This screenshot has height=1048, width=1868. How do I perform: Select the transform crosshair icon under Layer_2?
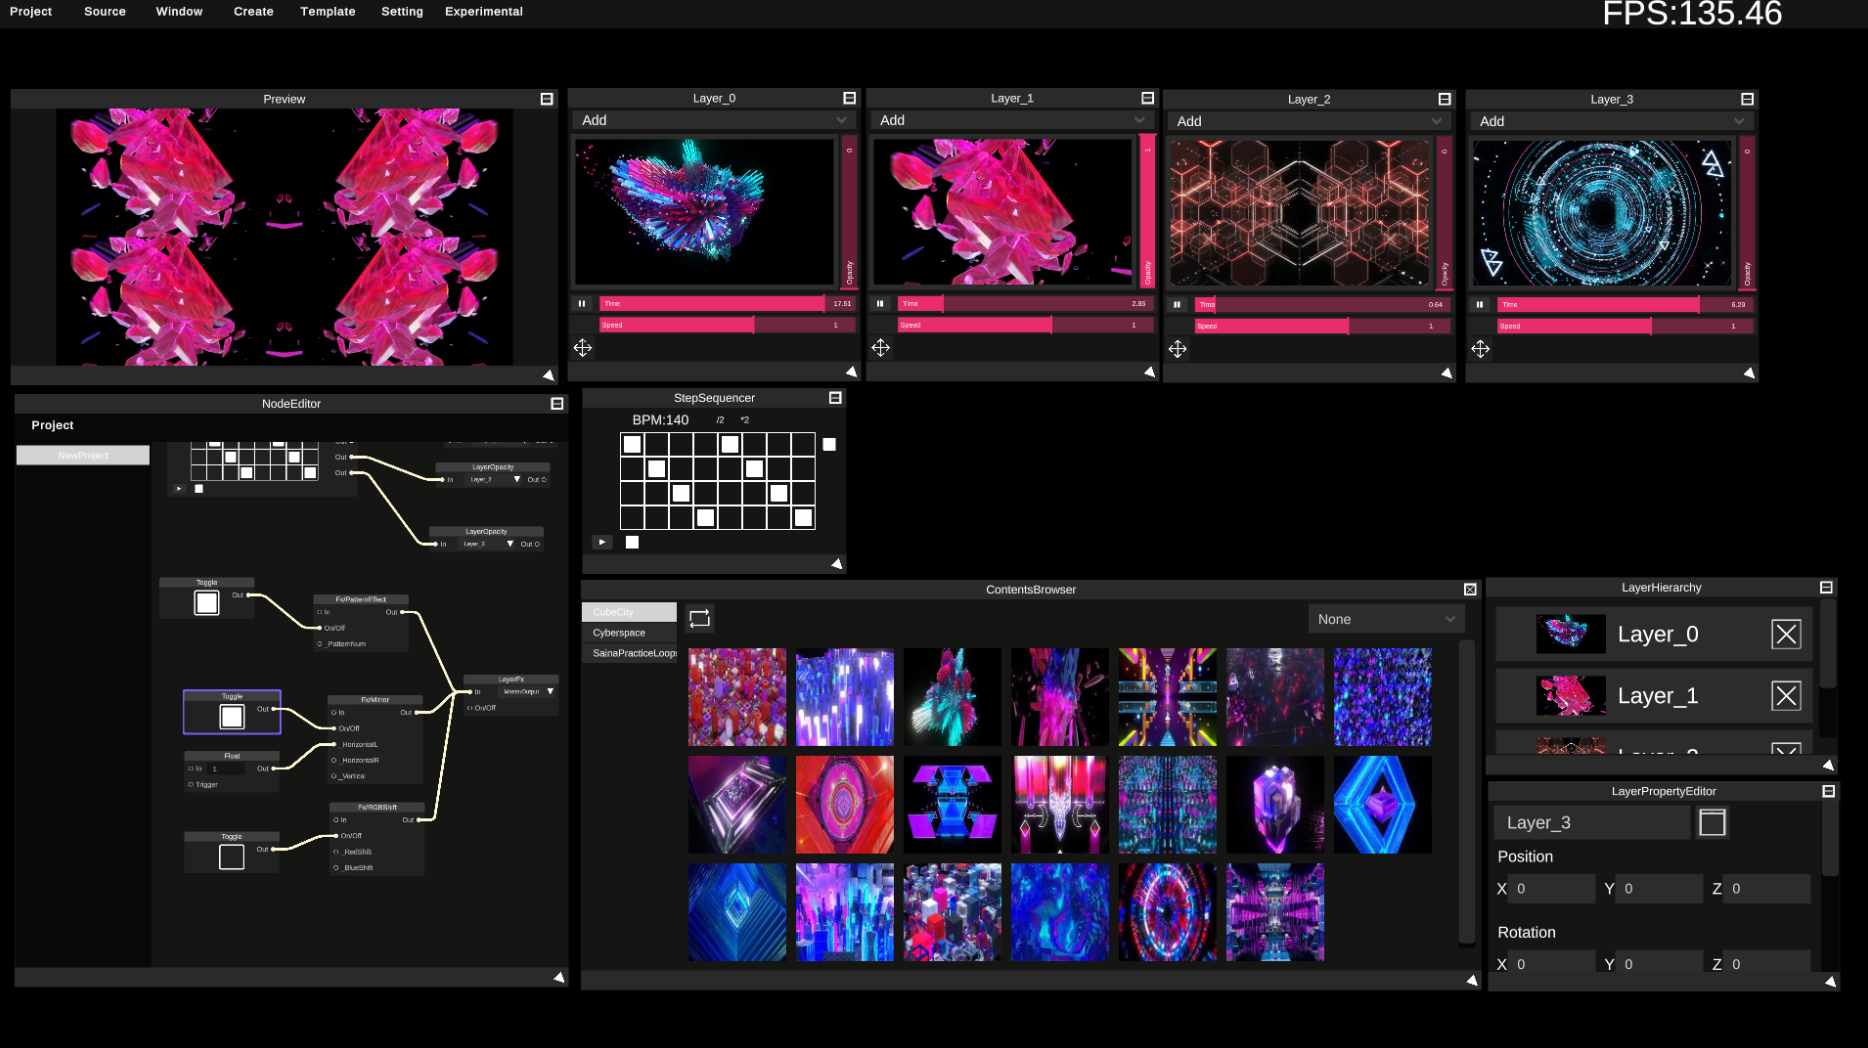tap(1177, 348)
